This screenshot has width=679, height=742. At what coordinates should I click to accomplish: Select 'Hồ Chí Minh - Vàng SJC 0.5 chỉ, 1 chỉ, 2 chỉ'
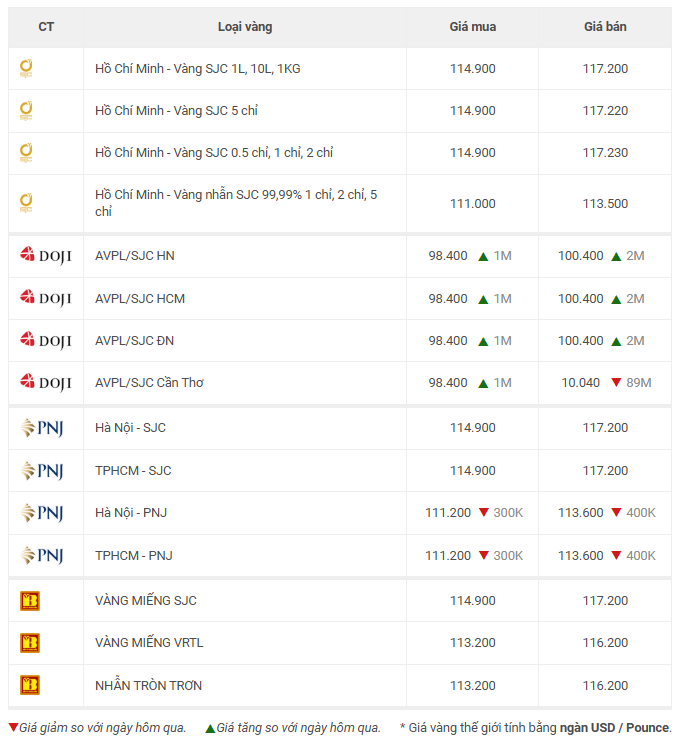[214, 153]
